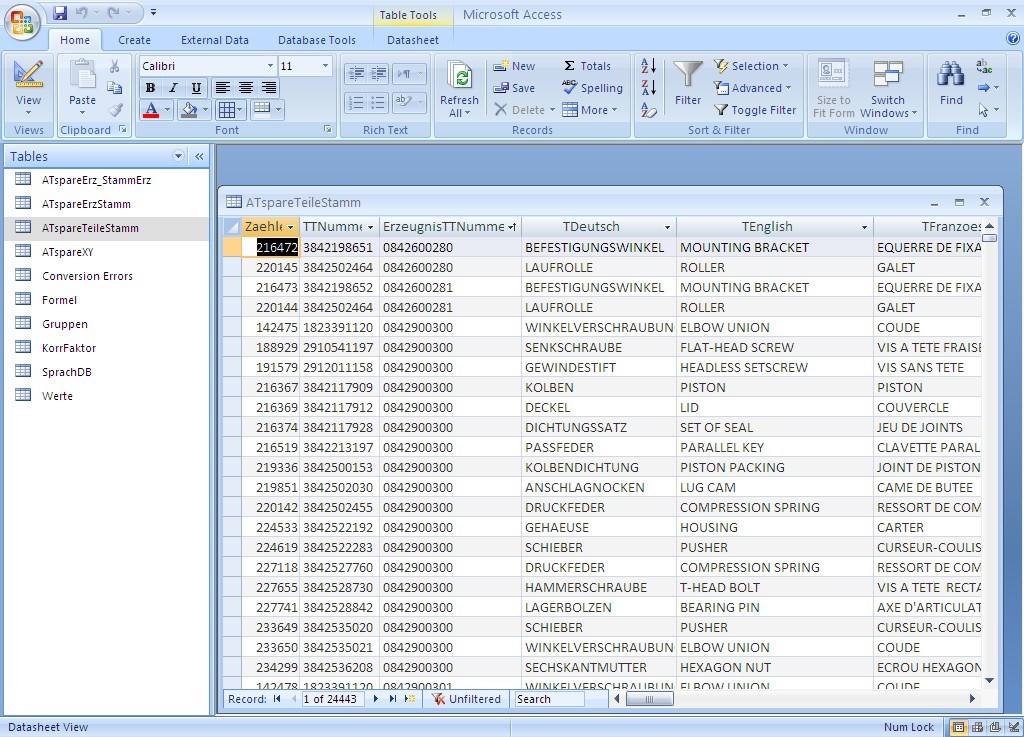This screenshot has width=1024, height=737.
Task: Select the SprachDB table
Action: [67, 372]
